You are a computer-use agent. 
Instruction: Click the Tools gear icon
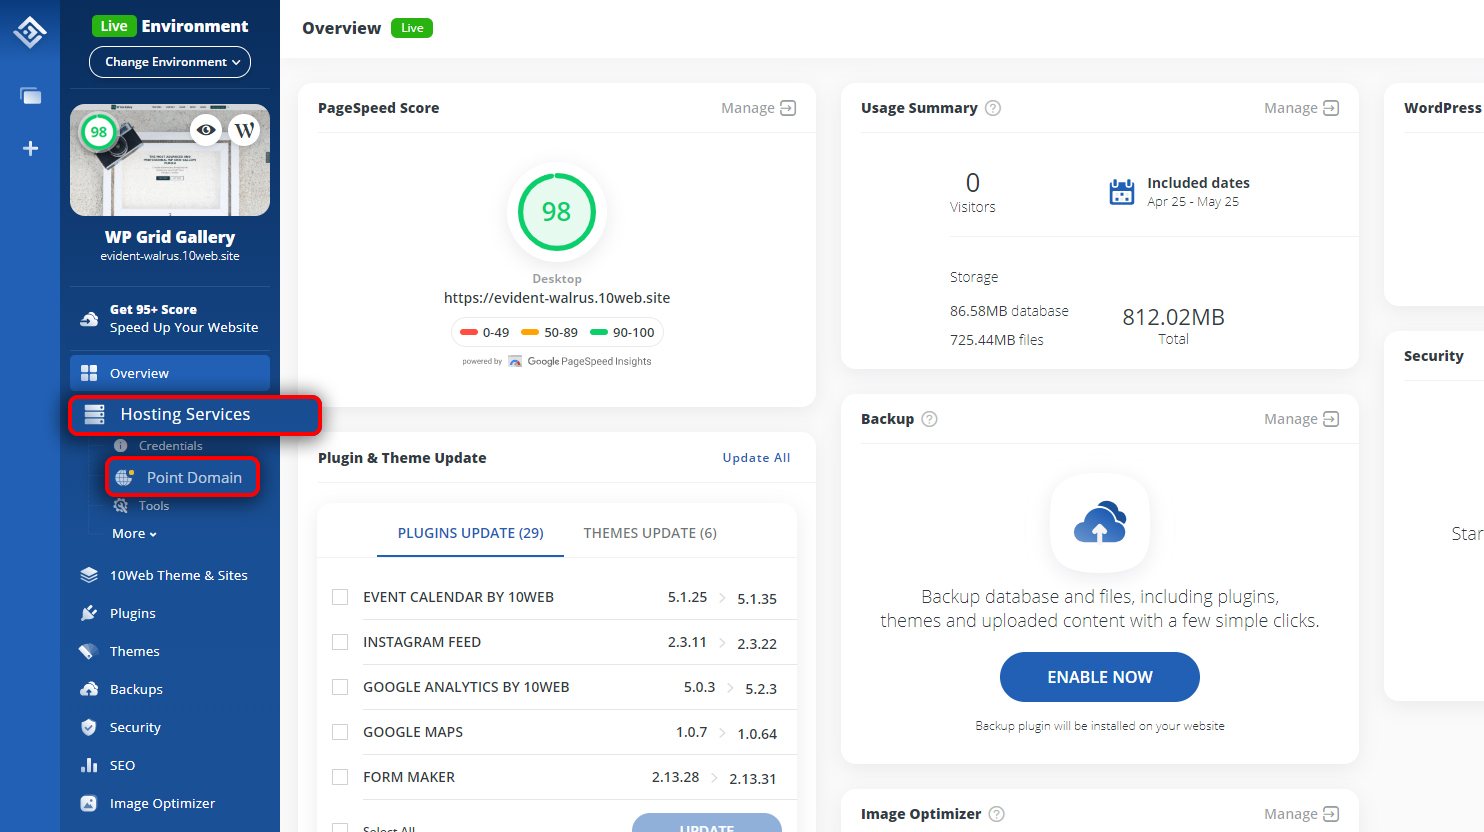click(121, 506)
